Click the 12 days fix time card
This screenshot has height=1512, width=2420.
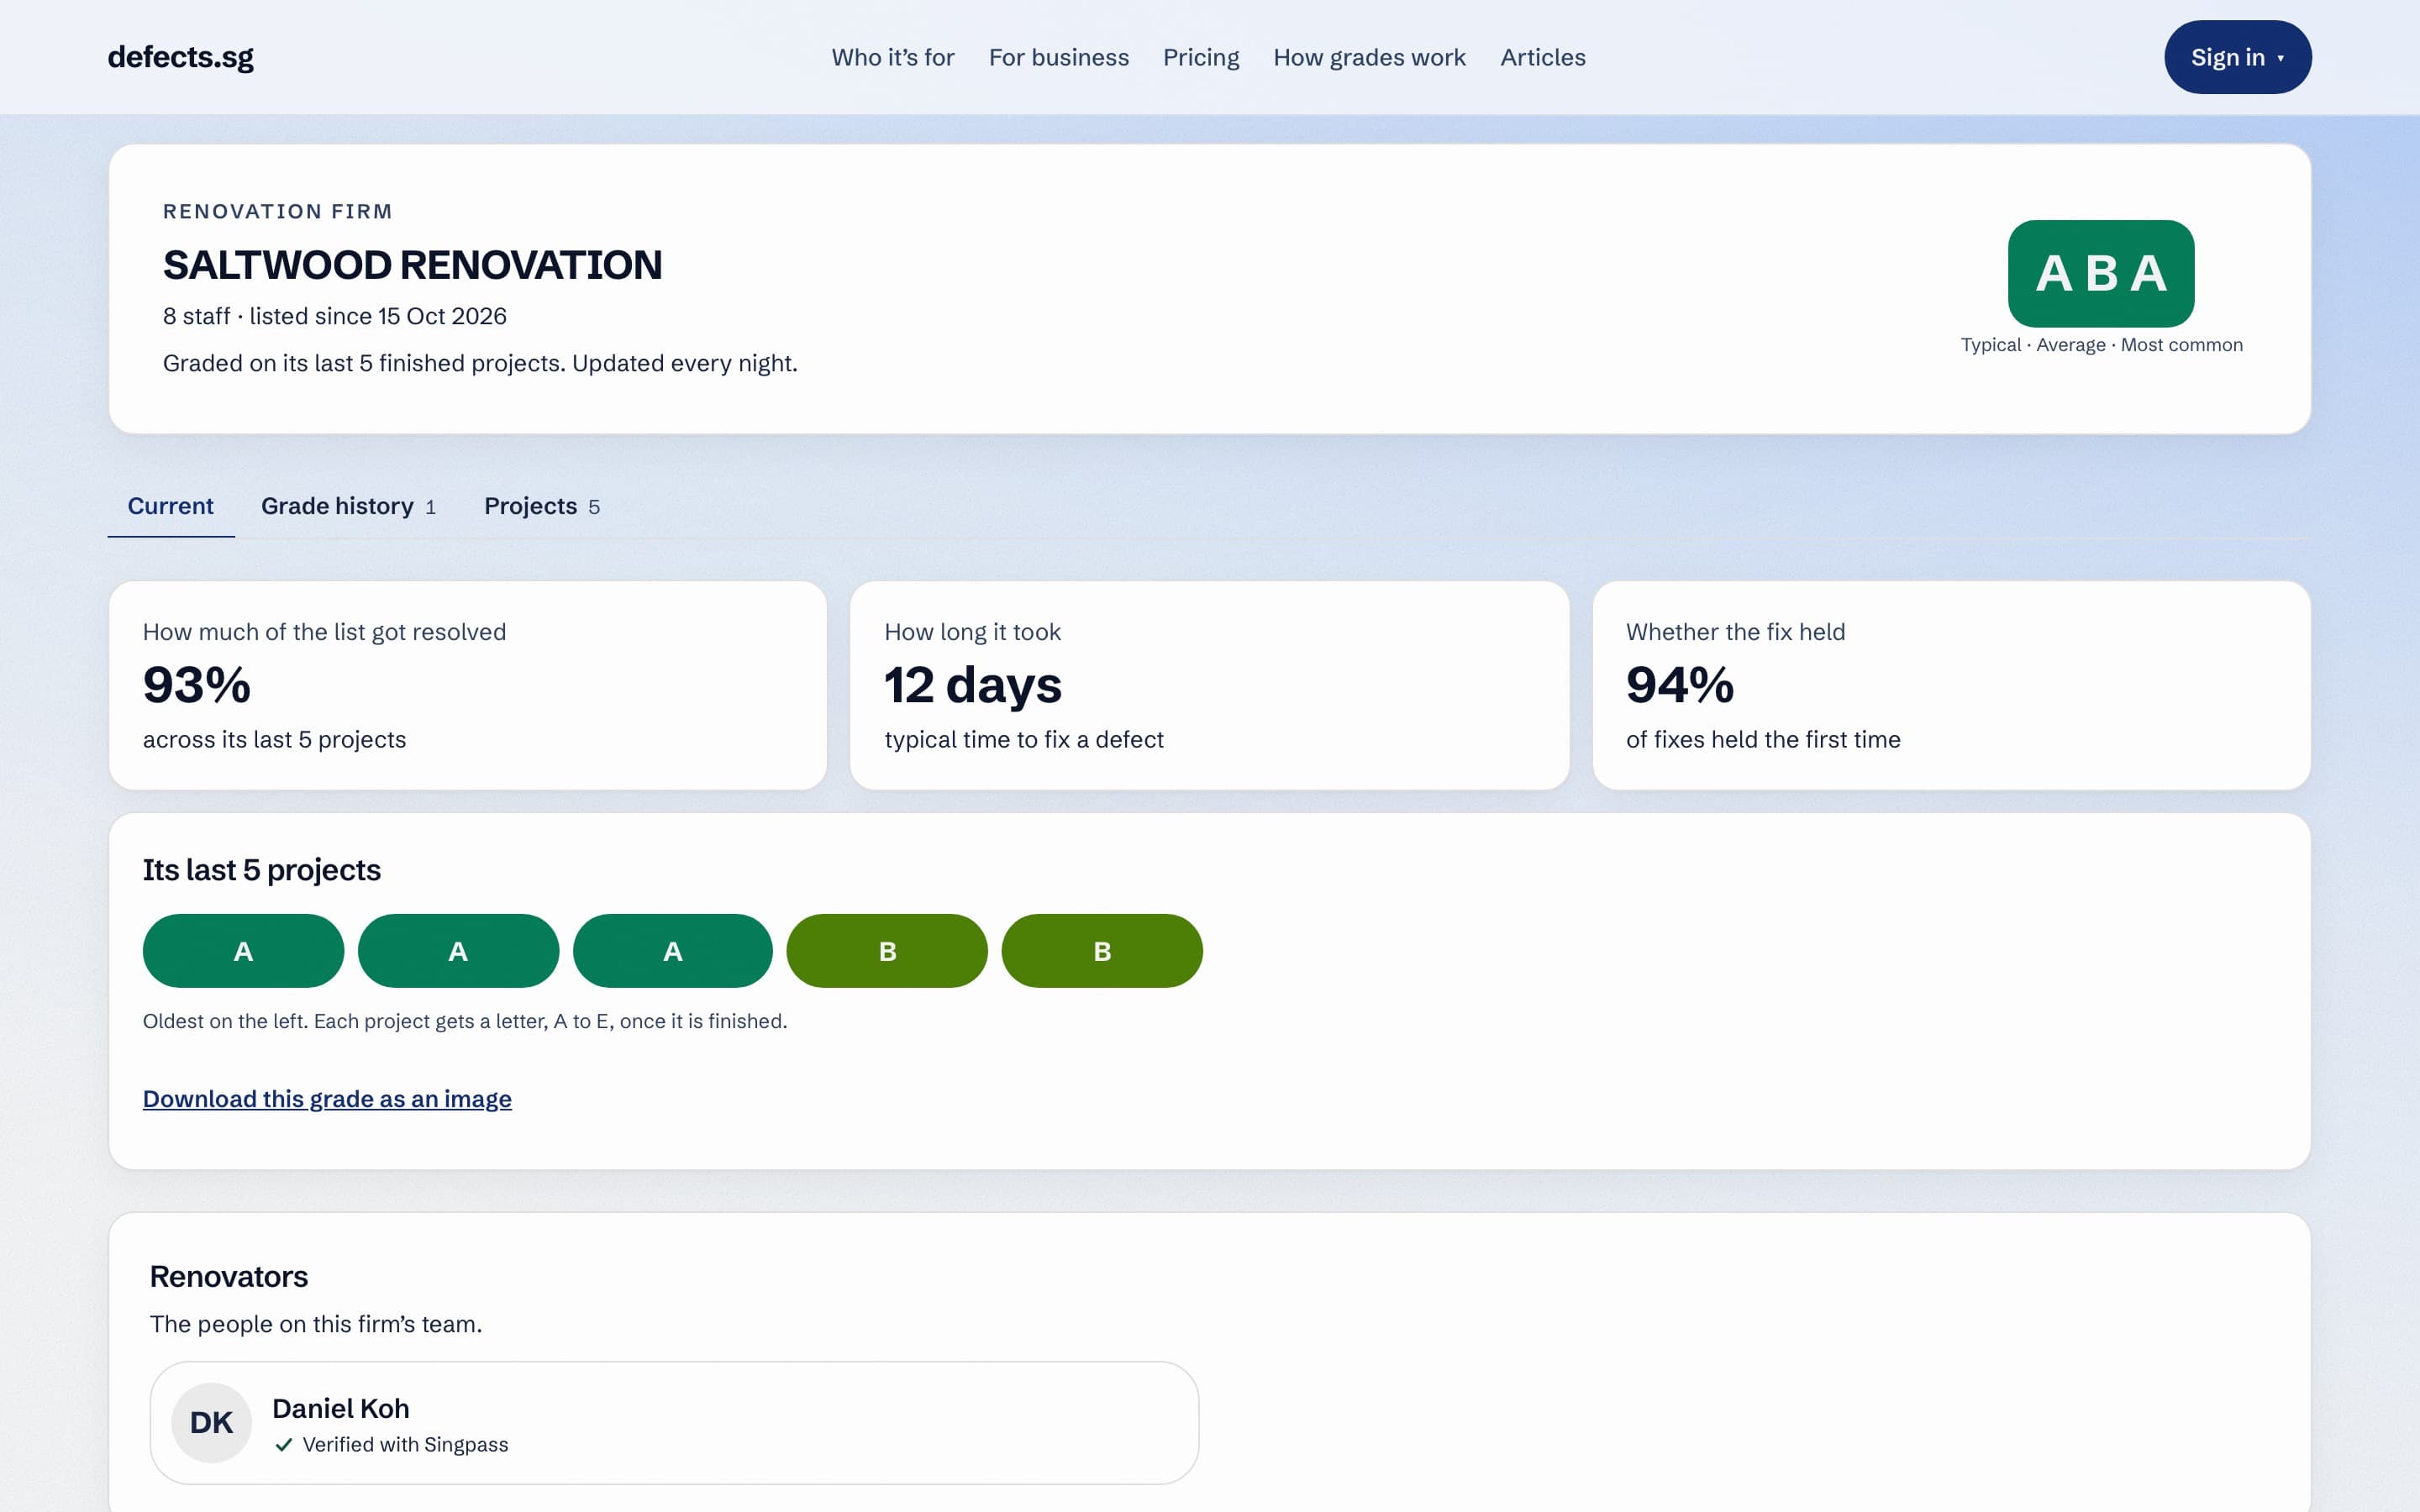click(x=1209, y=685)
